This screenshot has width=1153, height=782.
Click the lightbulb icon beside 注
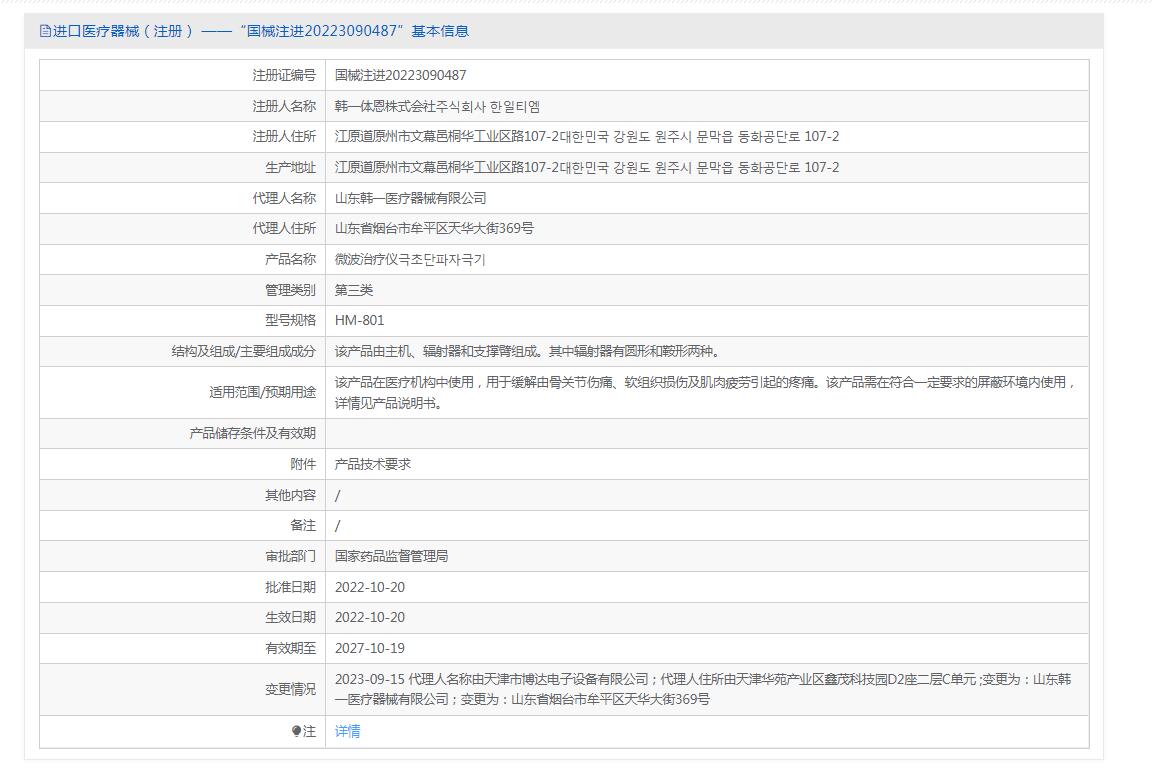point(296,731)
